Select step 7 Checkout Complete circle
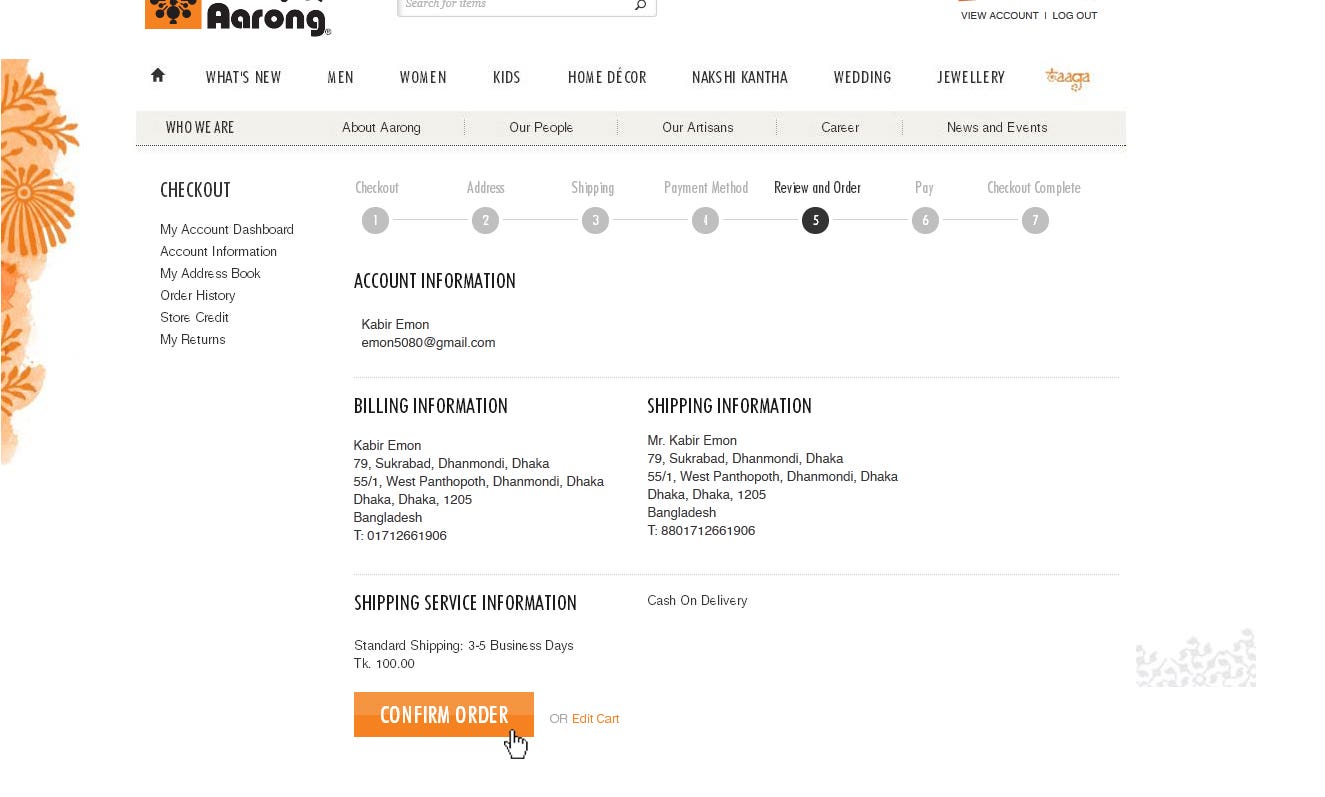Image resolution: width=1325 pixels, height=797 pixels. (x=1035, y=220)
